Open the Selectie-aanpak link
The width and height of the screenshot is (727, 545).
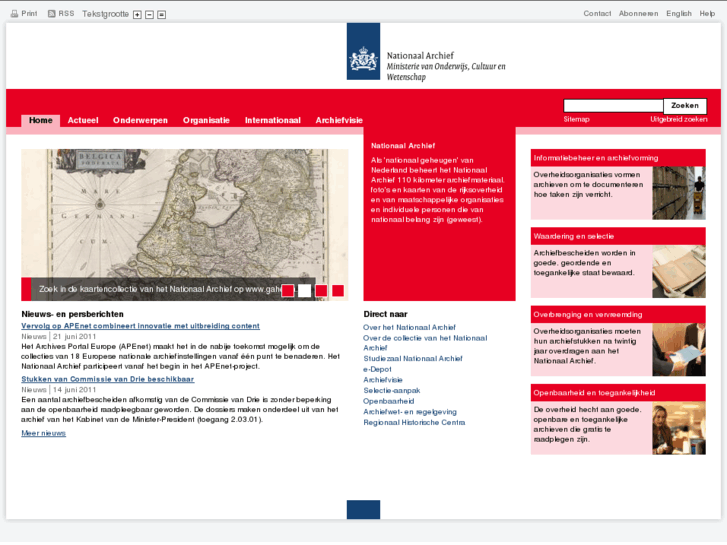392,391
